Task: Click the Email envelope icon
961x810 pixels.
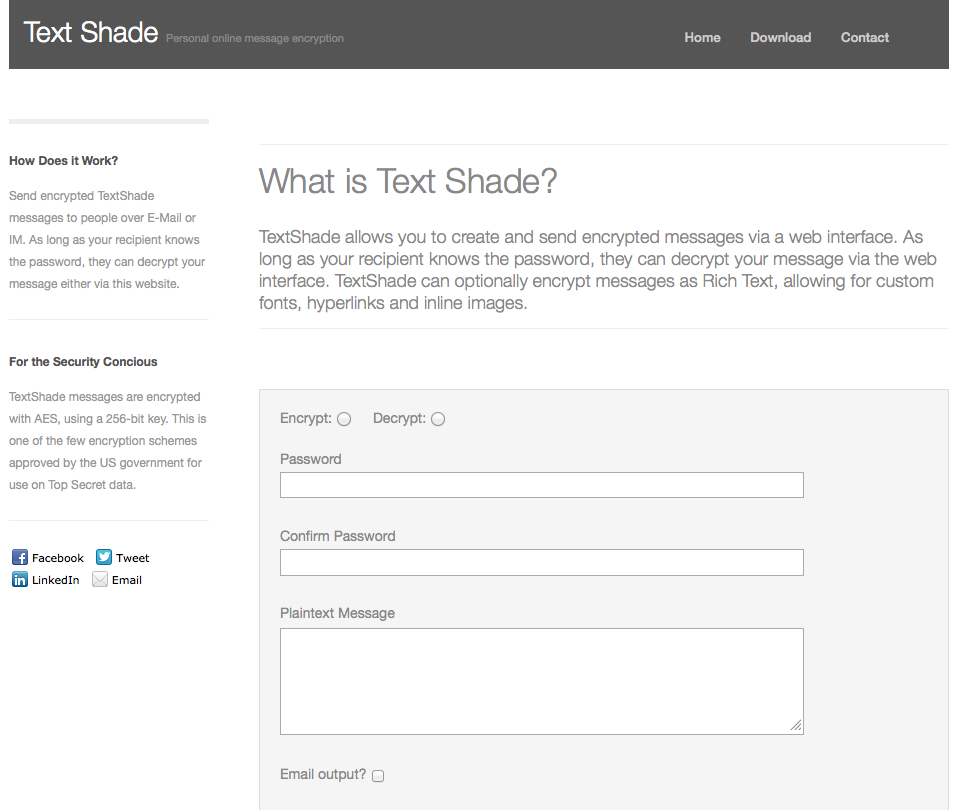Action: tap(101, 579)
